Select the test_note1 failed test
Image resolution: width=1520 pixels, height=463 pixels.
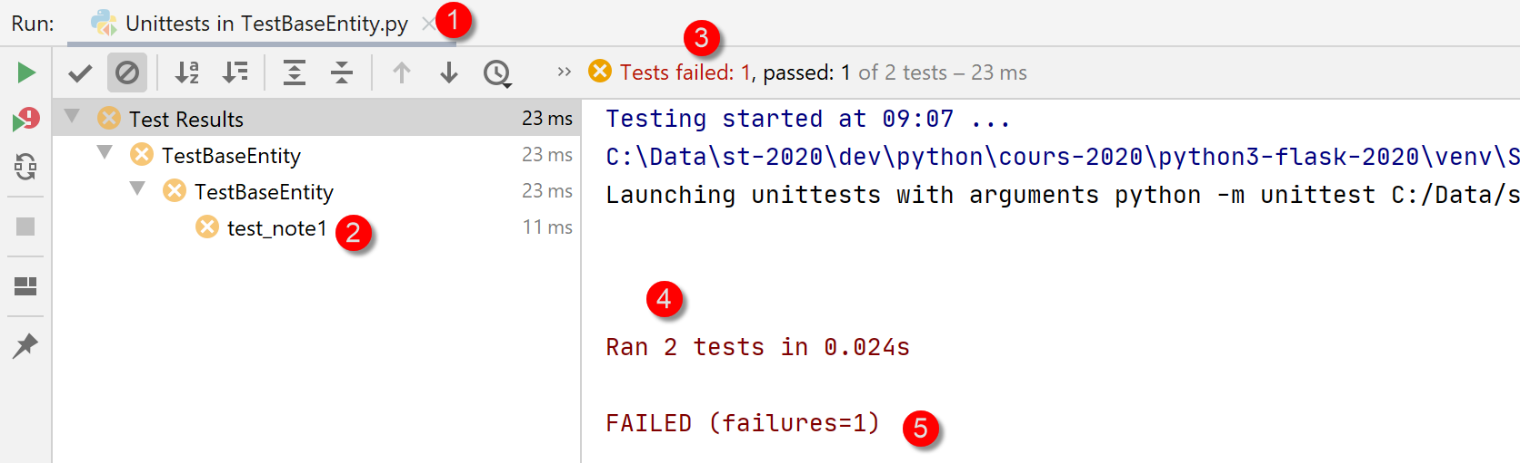coord(276,228)
